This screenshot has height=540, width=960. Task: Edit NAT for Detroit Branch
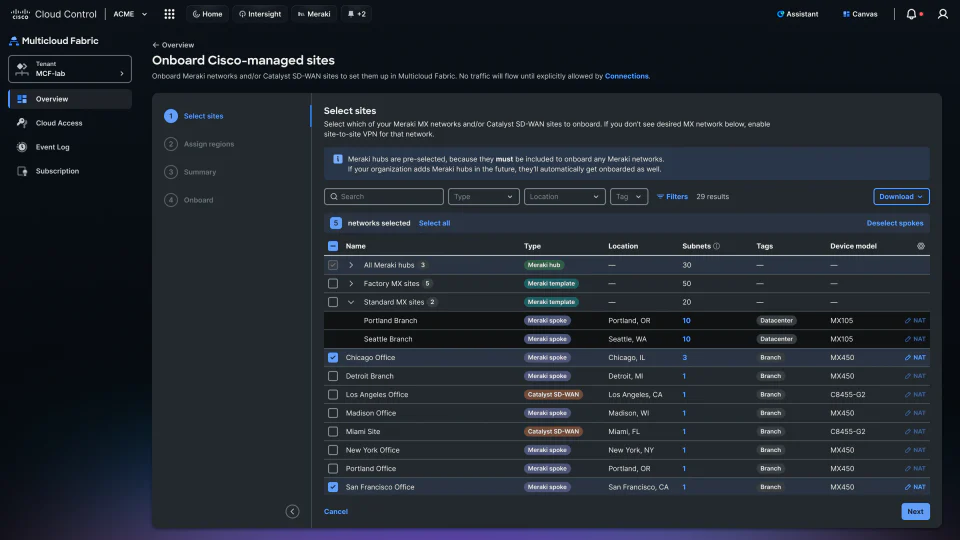point(915,376)
